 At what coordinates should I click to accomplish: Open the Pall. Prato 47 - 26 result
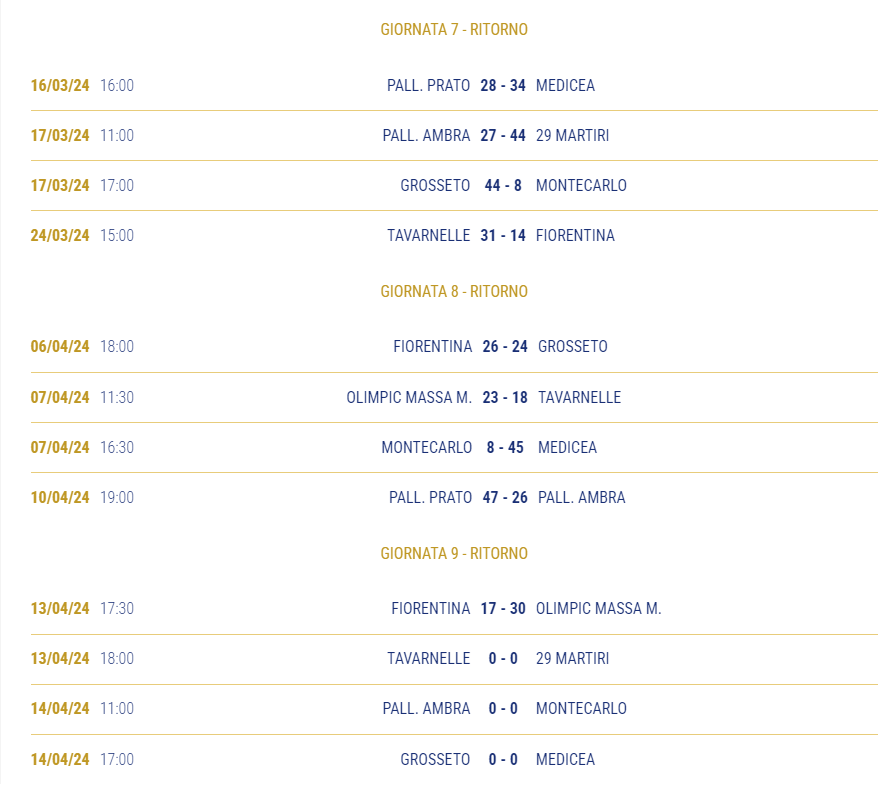[505, 498]
